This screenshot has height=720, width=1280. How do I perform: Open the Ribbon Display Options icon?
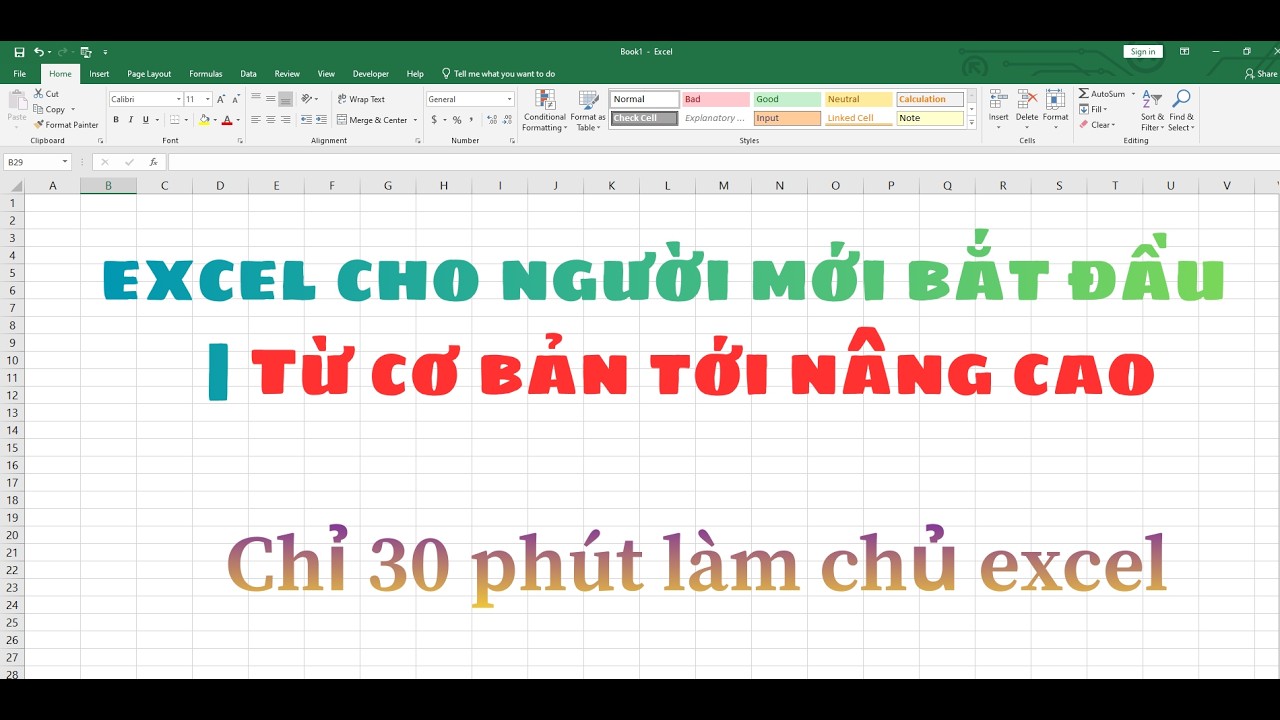coord(1184,52)
